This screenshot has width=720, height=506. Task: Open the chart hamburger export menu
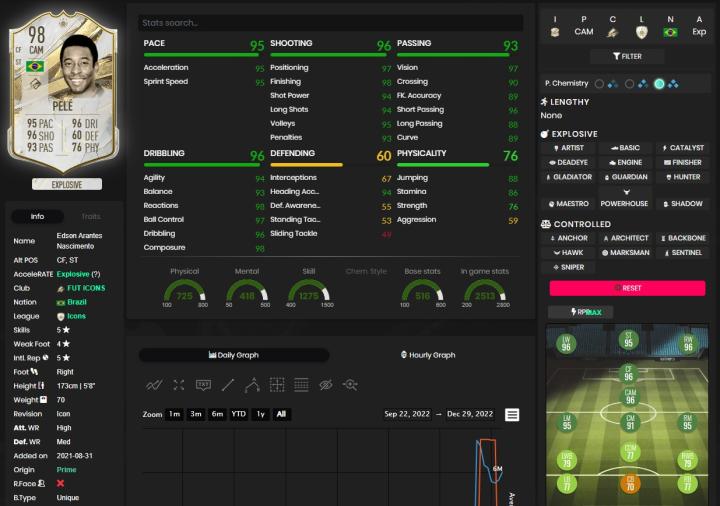point(512,415)
